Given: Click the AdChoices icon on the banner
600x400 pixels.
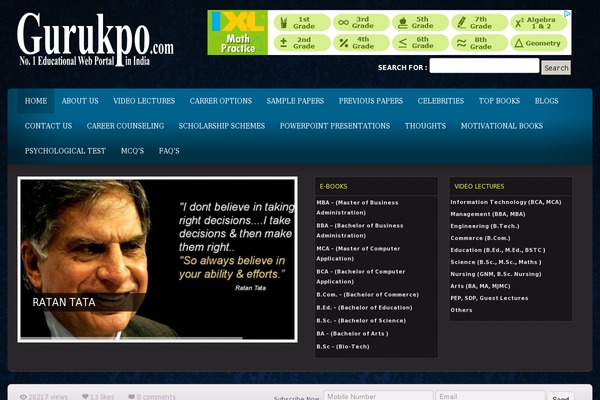Looking at the screenshot, I should pyautogui.click(x=567, y=14).
